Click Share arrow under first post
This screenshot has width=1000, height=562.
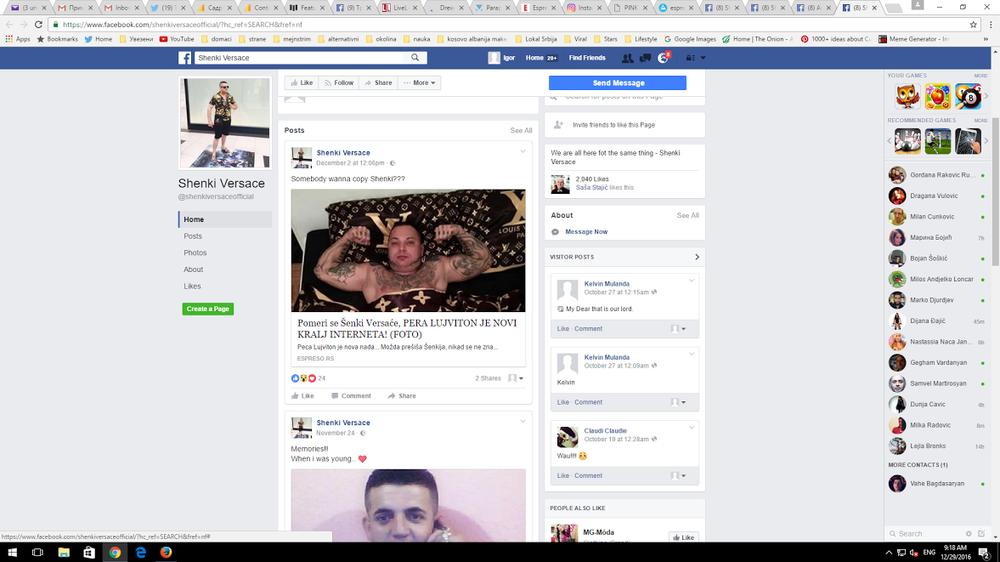point(402,396)
